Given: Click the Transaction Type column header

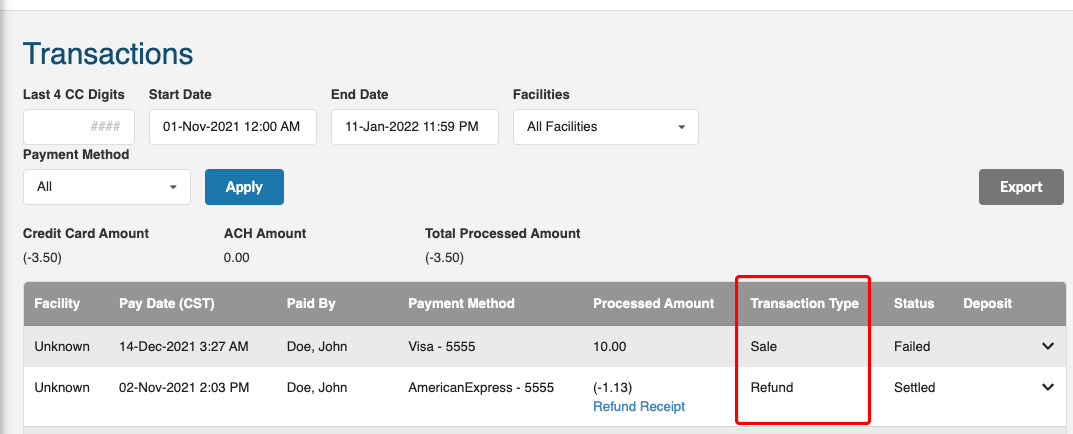Looking at the screenshot, I should pyautogui.click(x=804, y=303).
